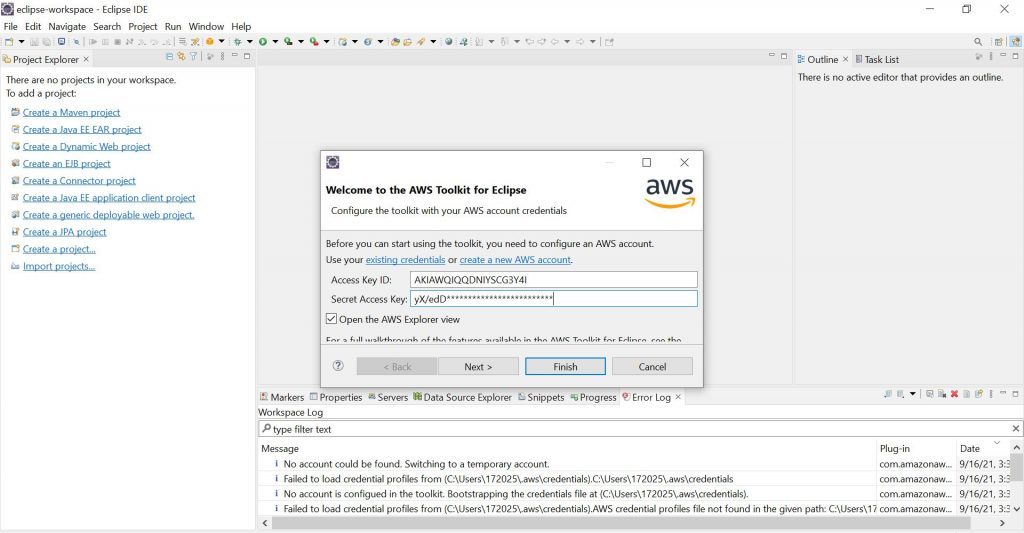Click the orange AWS Toolkit toolbar icon

(210, 41)
